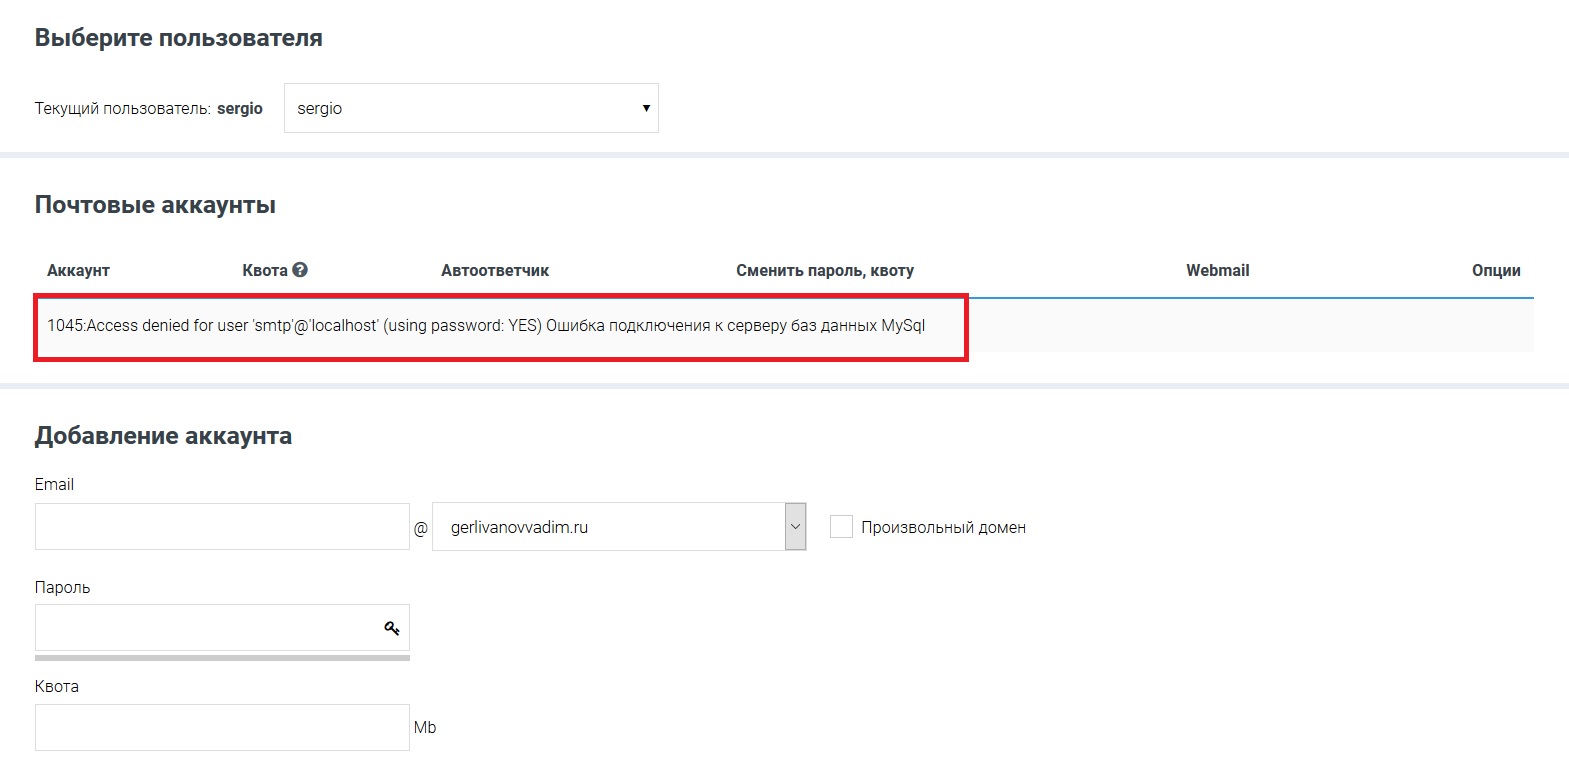Select the Автоответчик column header

click(495, 271)
